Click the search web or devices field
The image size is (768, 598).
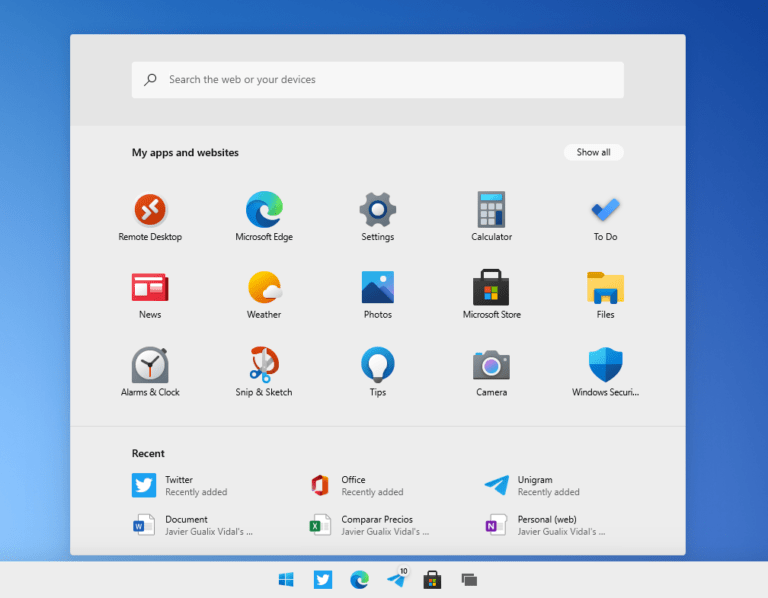click(378, 80)
